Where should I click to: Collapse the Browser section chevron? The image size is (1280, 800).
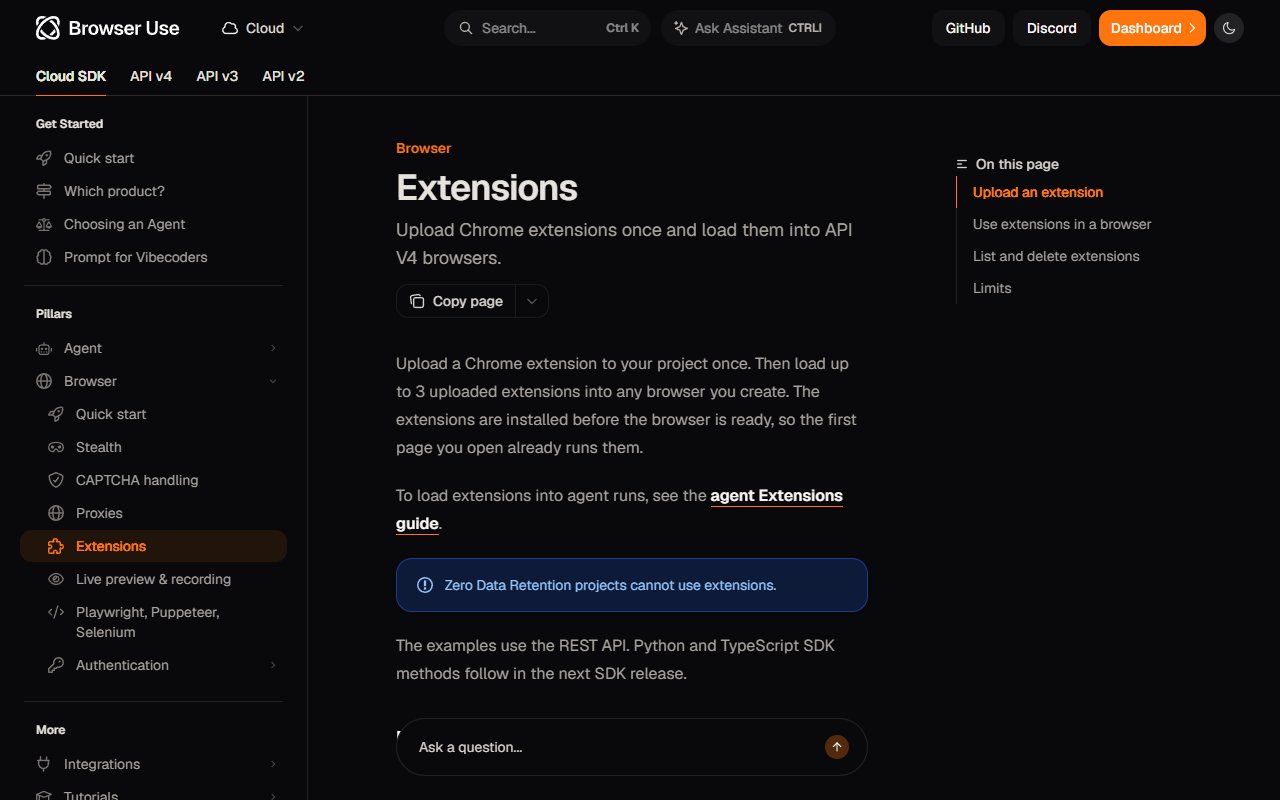273,381
